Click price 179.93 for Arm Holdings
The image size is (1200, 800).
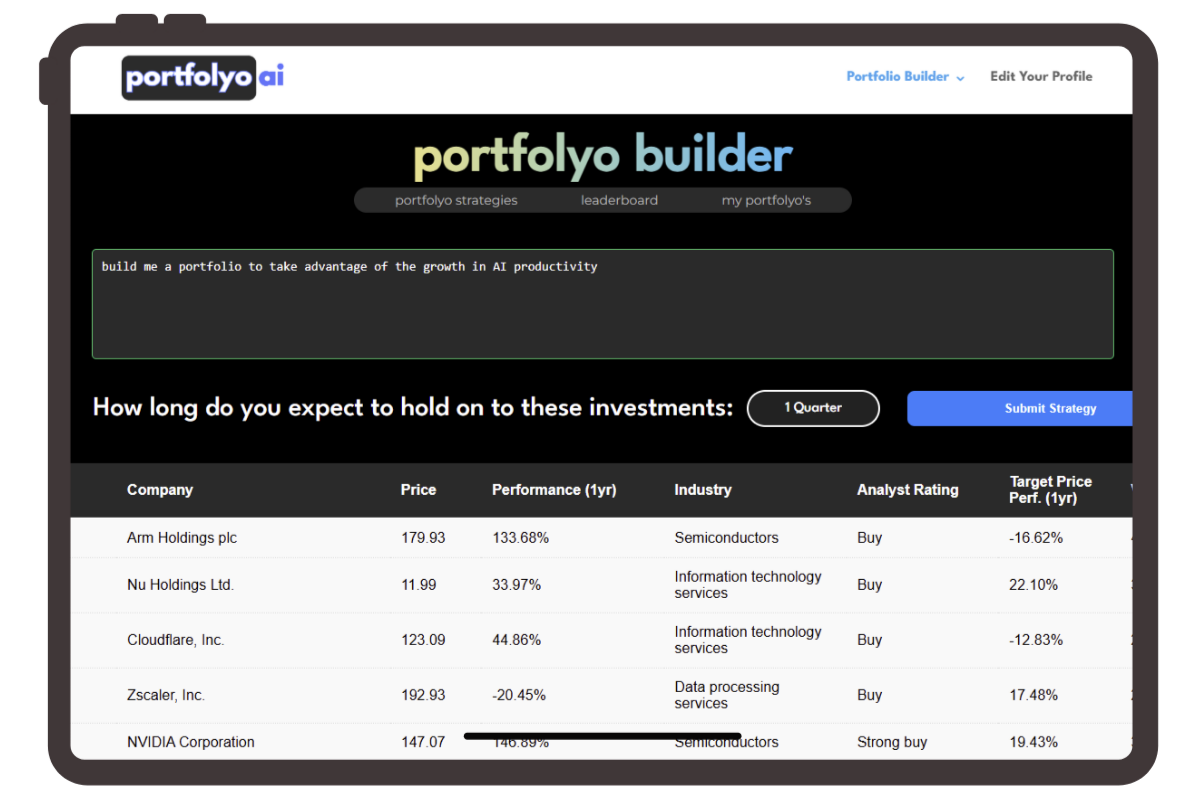coord(423,538)
